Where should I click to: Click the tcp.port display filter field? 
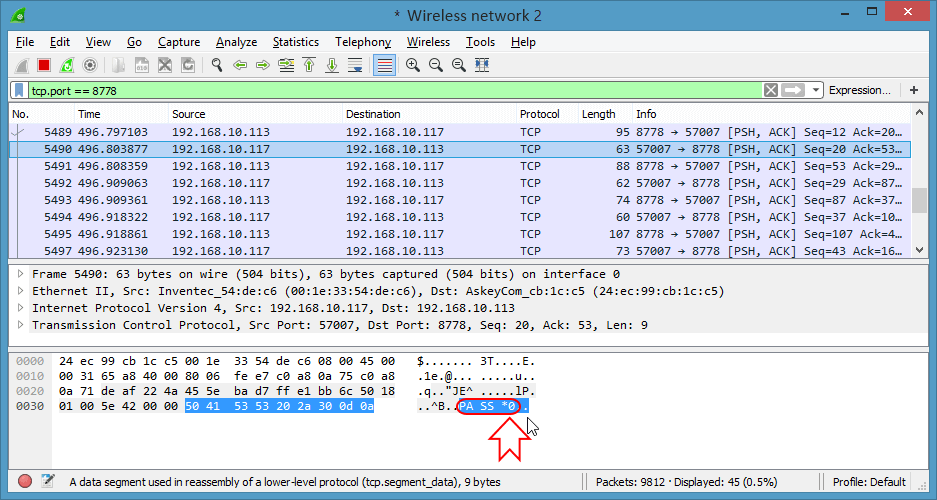point(390,90)
